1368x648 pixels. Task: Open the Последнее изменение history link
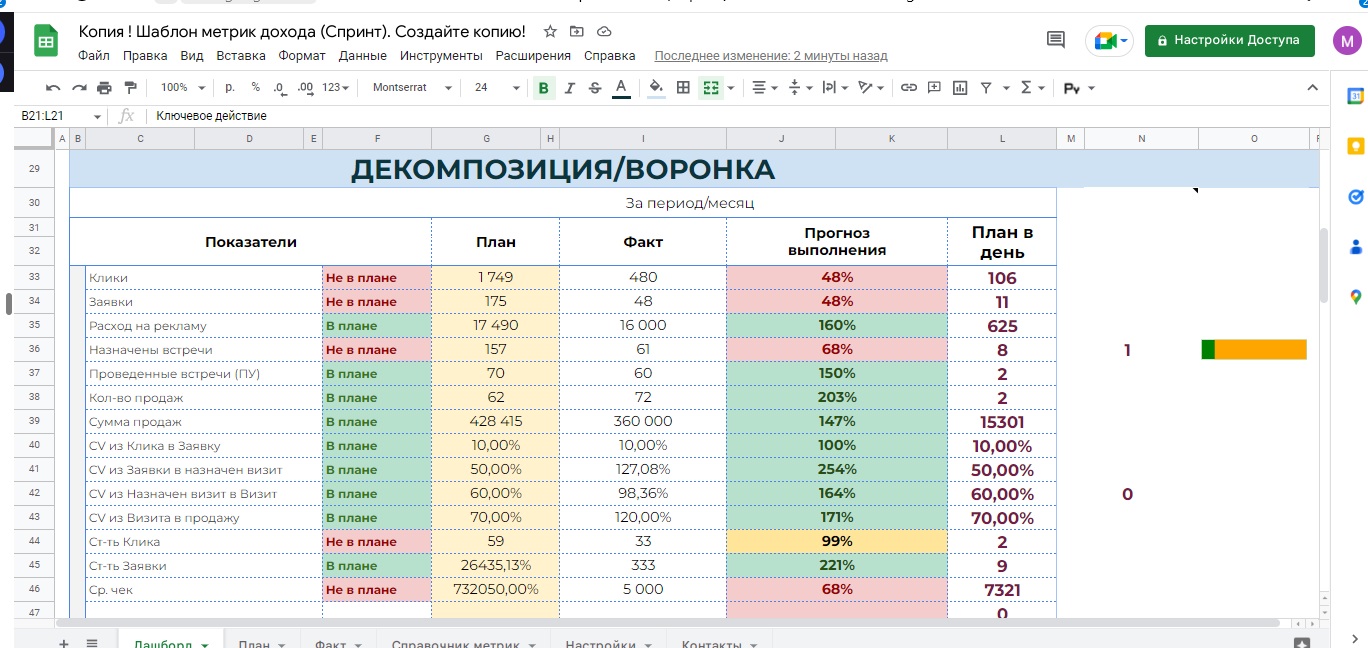coord(770,56)
